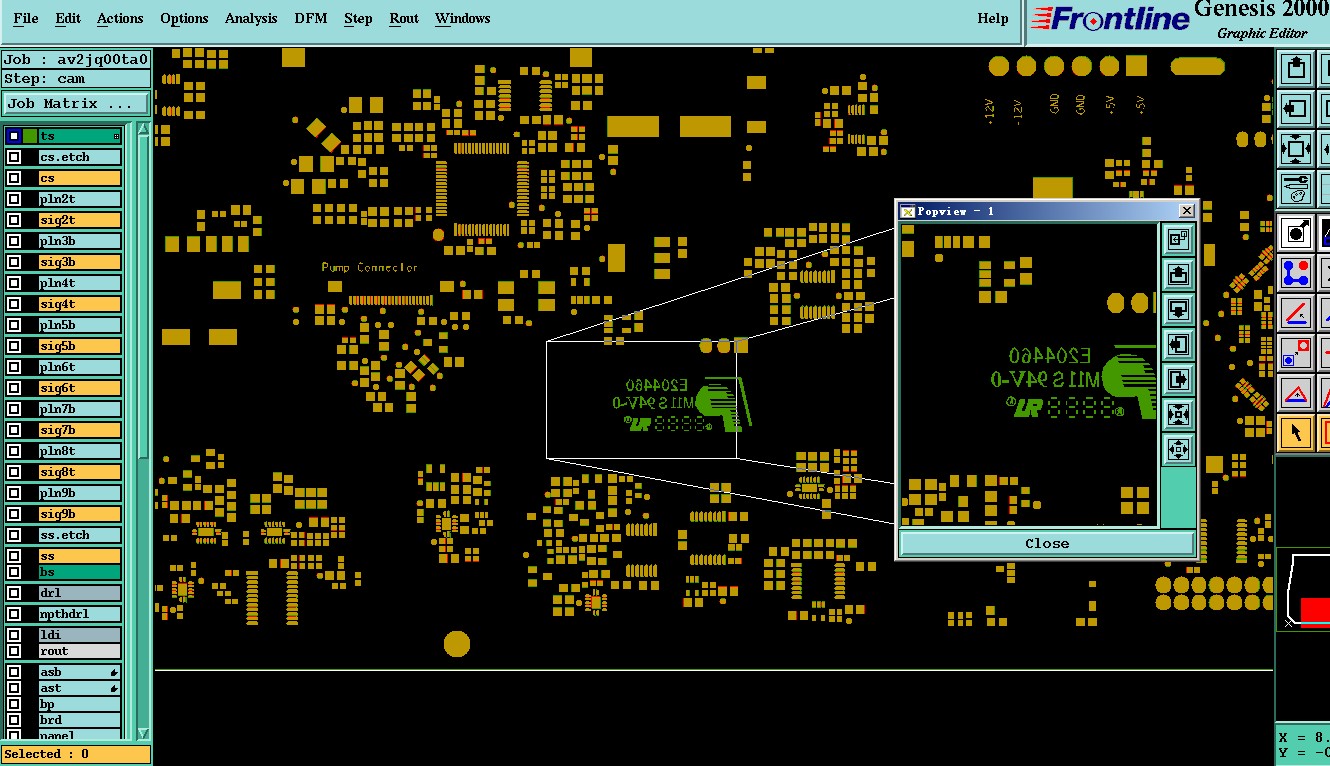Click the 'Pump Connector' board label
This screenshot has width=1330, height=766.
pos(369,267)
